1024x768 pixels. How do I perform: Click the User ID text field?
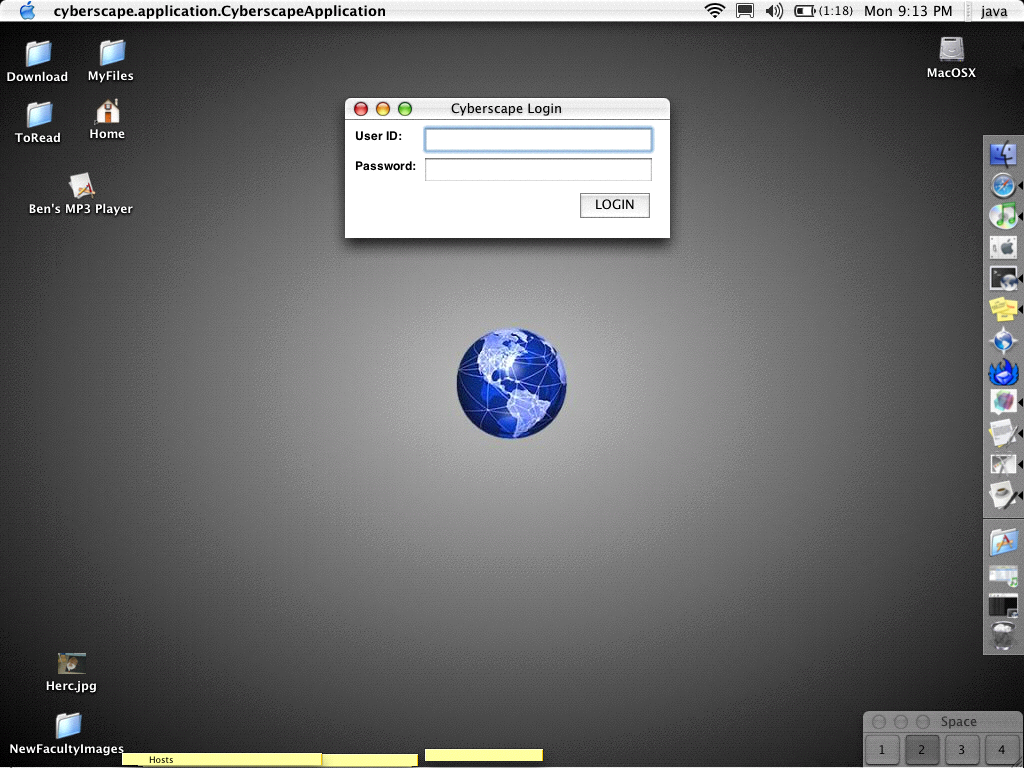click(x=538, y=139)
